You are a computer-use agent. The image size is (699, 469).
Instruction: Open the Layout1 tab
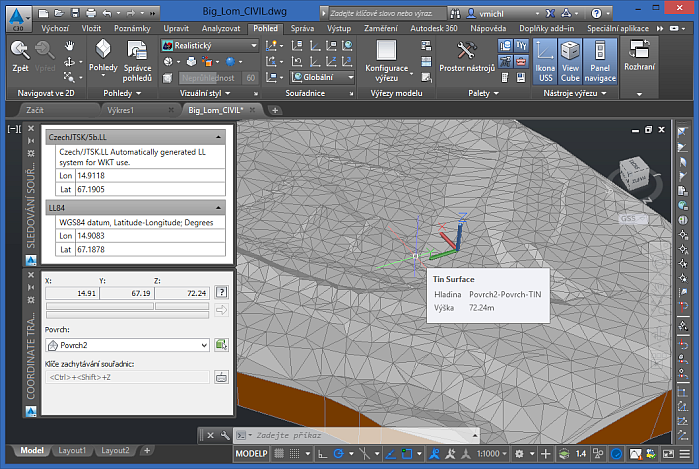[x=71, y=451]
